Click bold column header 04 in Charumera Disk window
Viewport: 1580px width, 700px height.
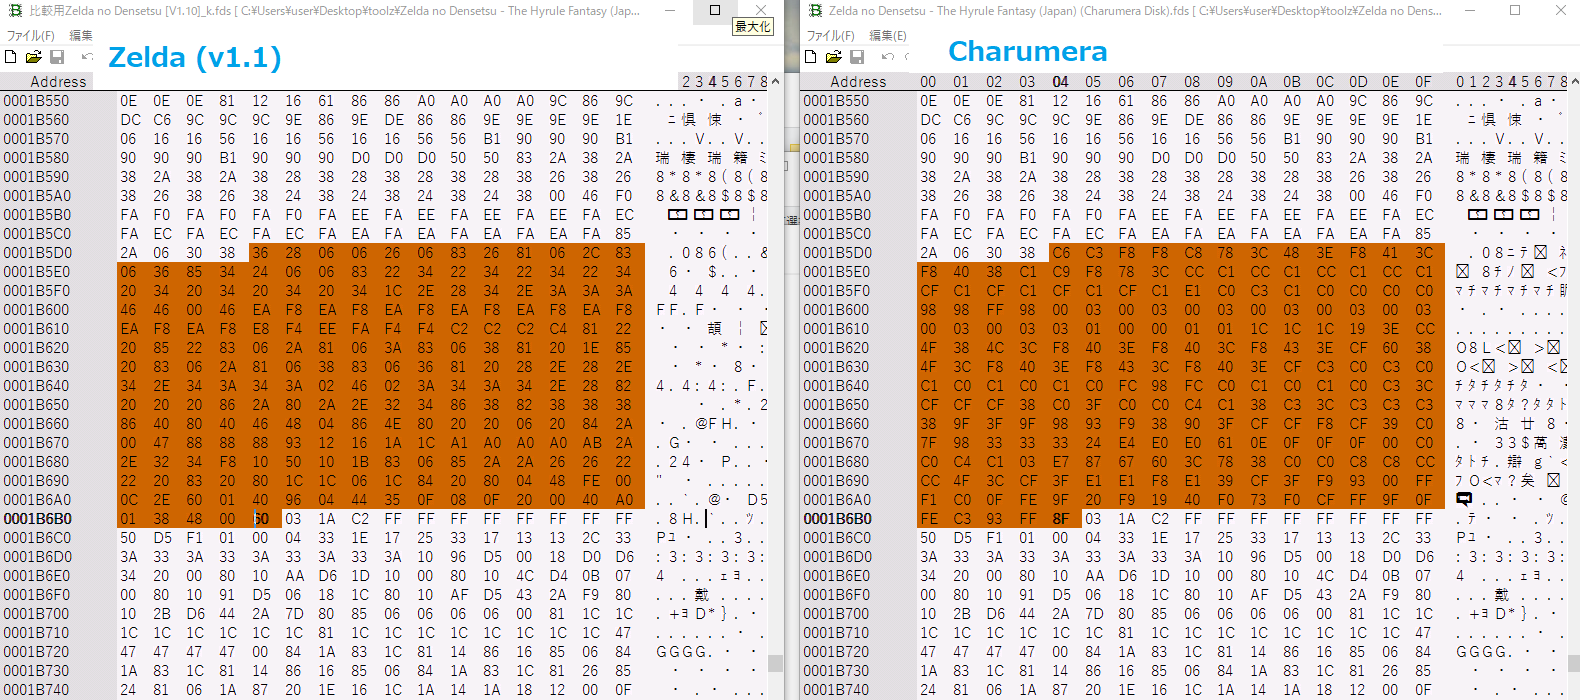pos(1060,82)
